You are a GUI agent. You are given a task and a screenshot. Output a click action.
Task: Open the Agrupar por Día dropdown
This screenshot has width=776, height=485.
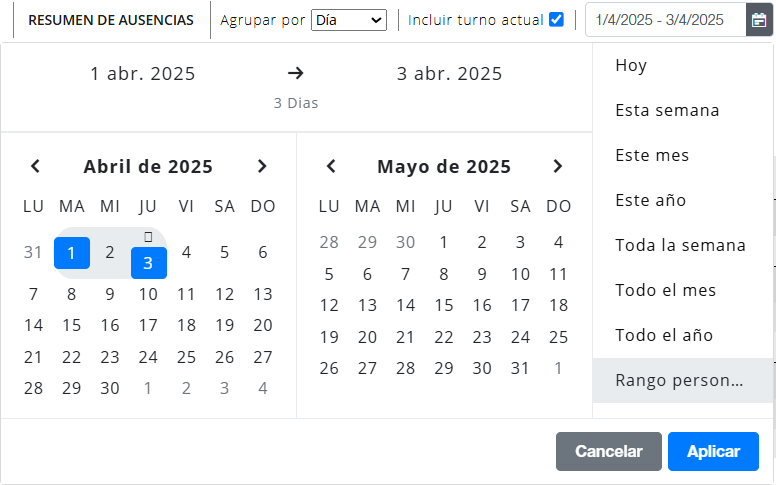click(x=349, y=20)
